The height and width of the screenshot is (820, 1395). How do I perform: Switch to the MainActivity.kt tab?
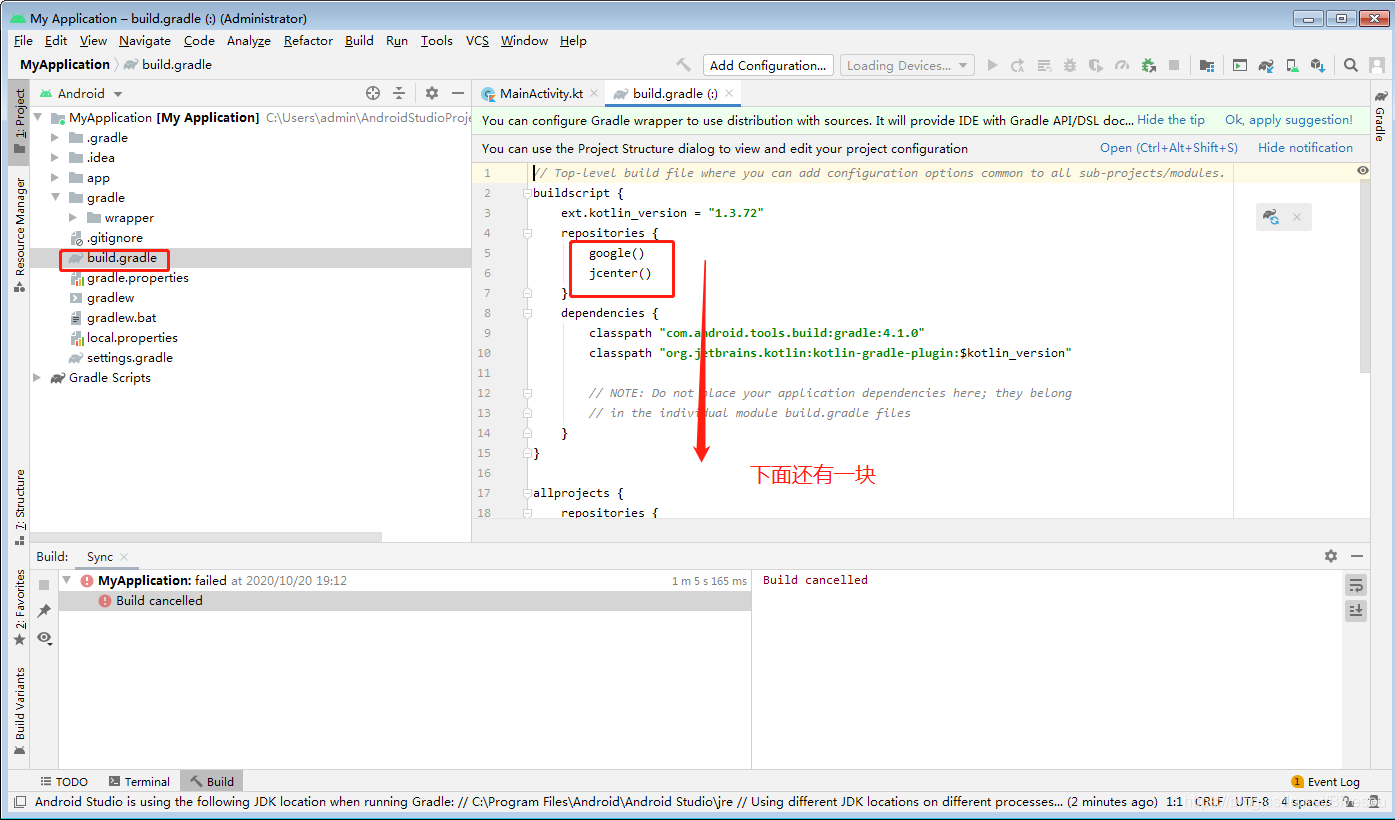[x=541, y=93]
